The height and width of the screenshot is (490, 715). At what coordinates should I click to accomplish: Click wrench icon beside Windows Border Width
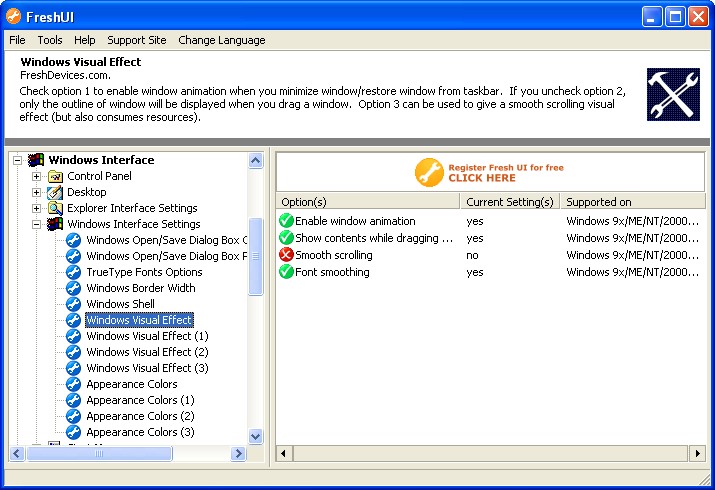[73, 288]
